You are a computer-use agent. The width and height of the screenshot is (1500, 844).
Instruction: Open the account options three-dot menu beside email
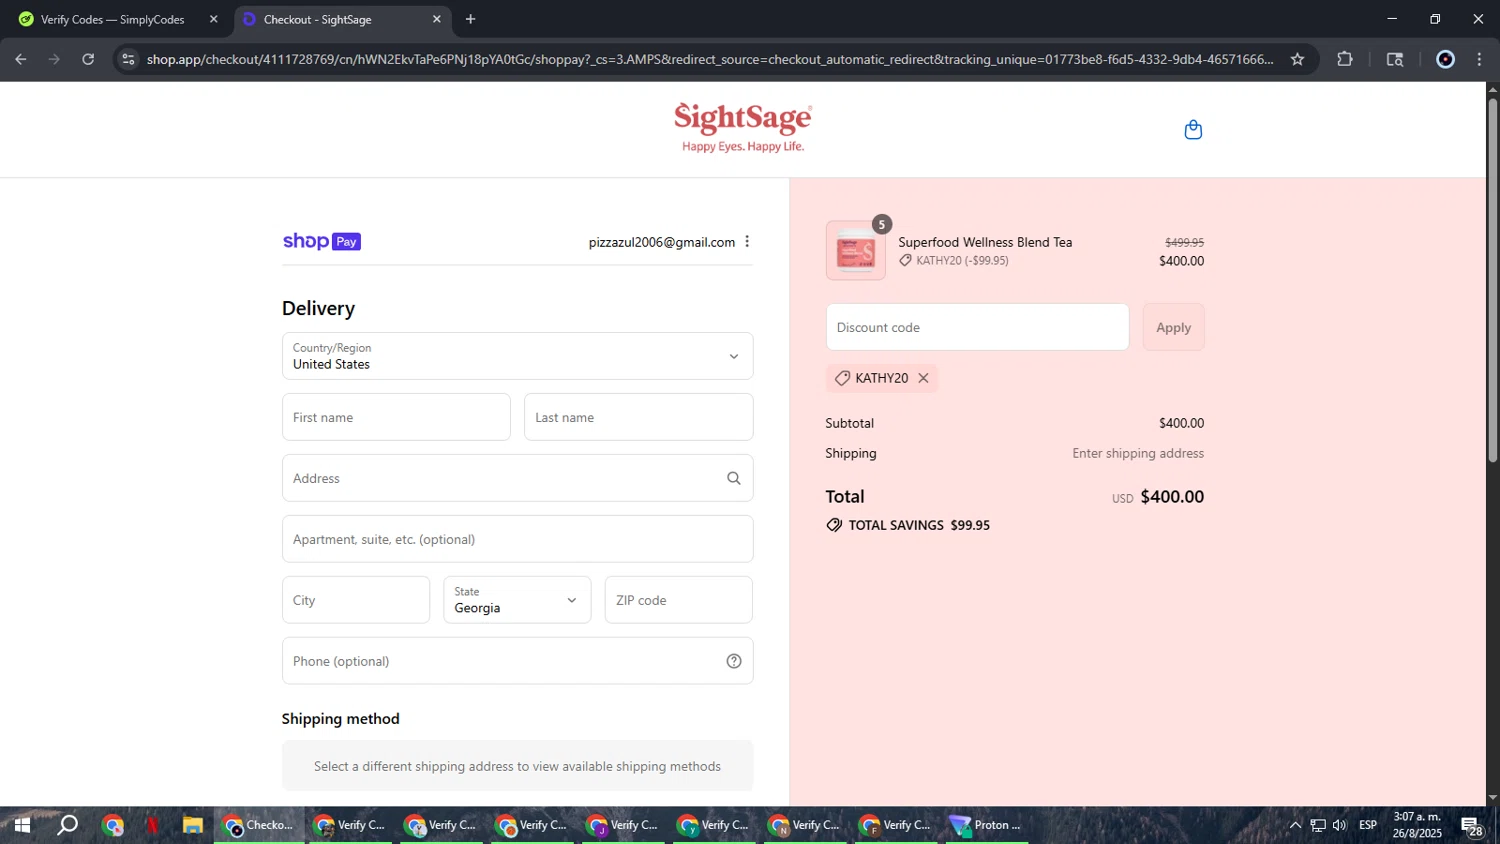[x=747, y=242]
